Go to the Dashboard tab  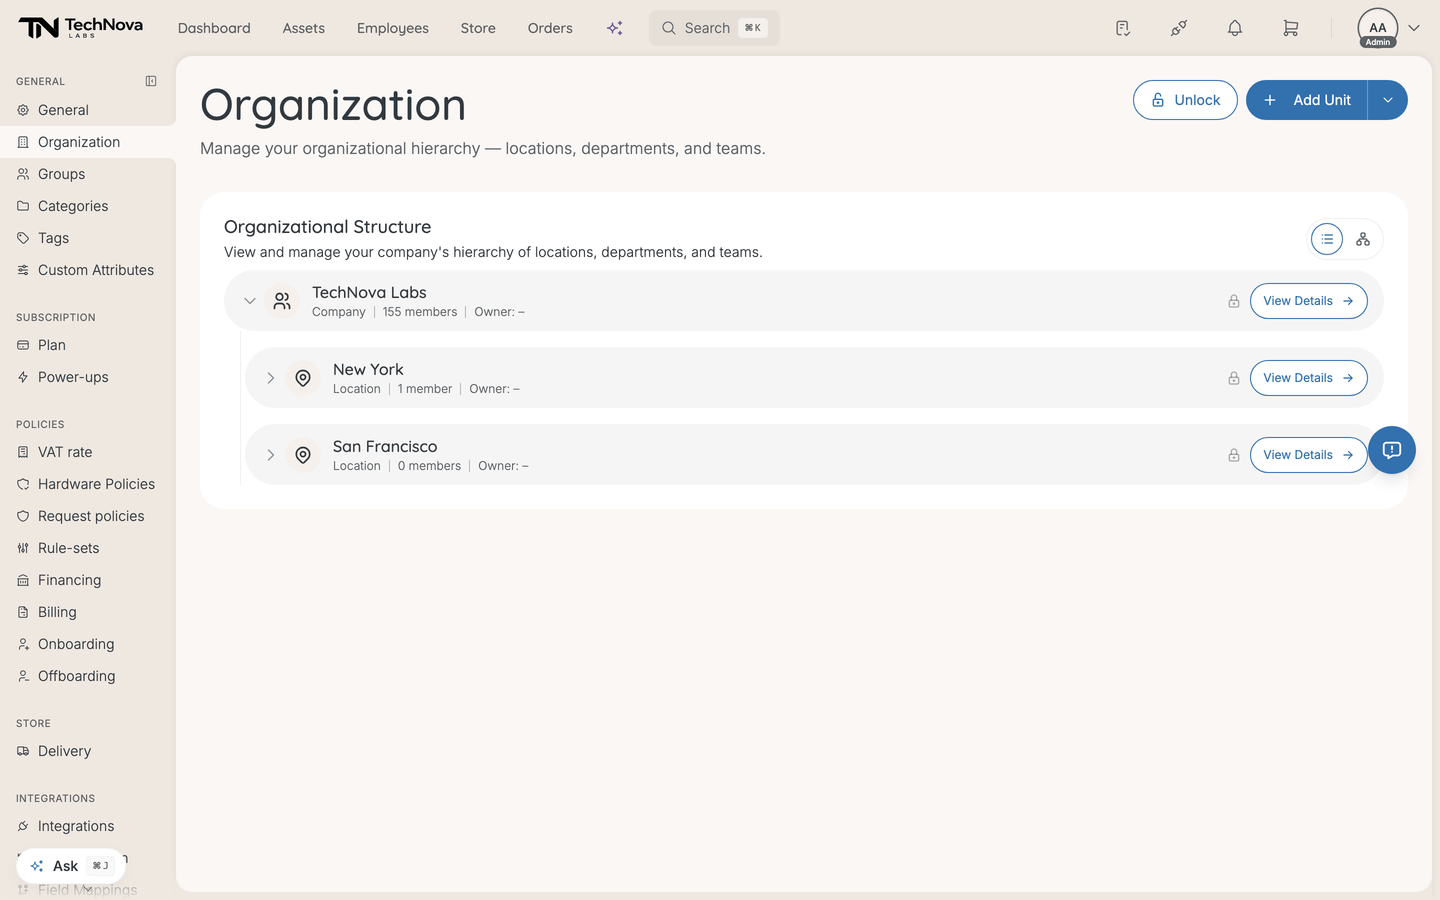point(214,28)
